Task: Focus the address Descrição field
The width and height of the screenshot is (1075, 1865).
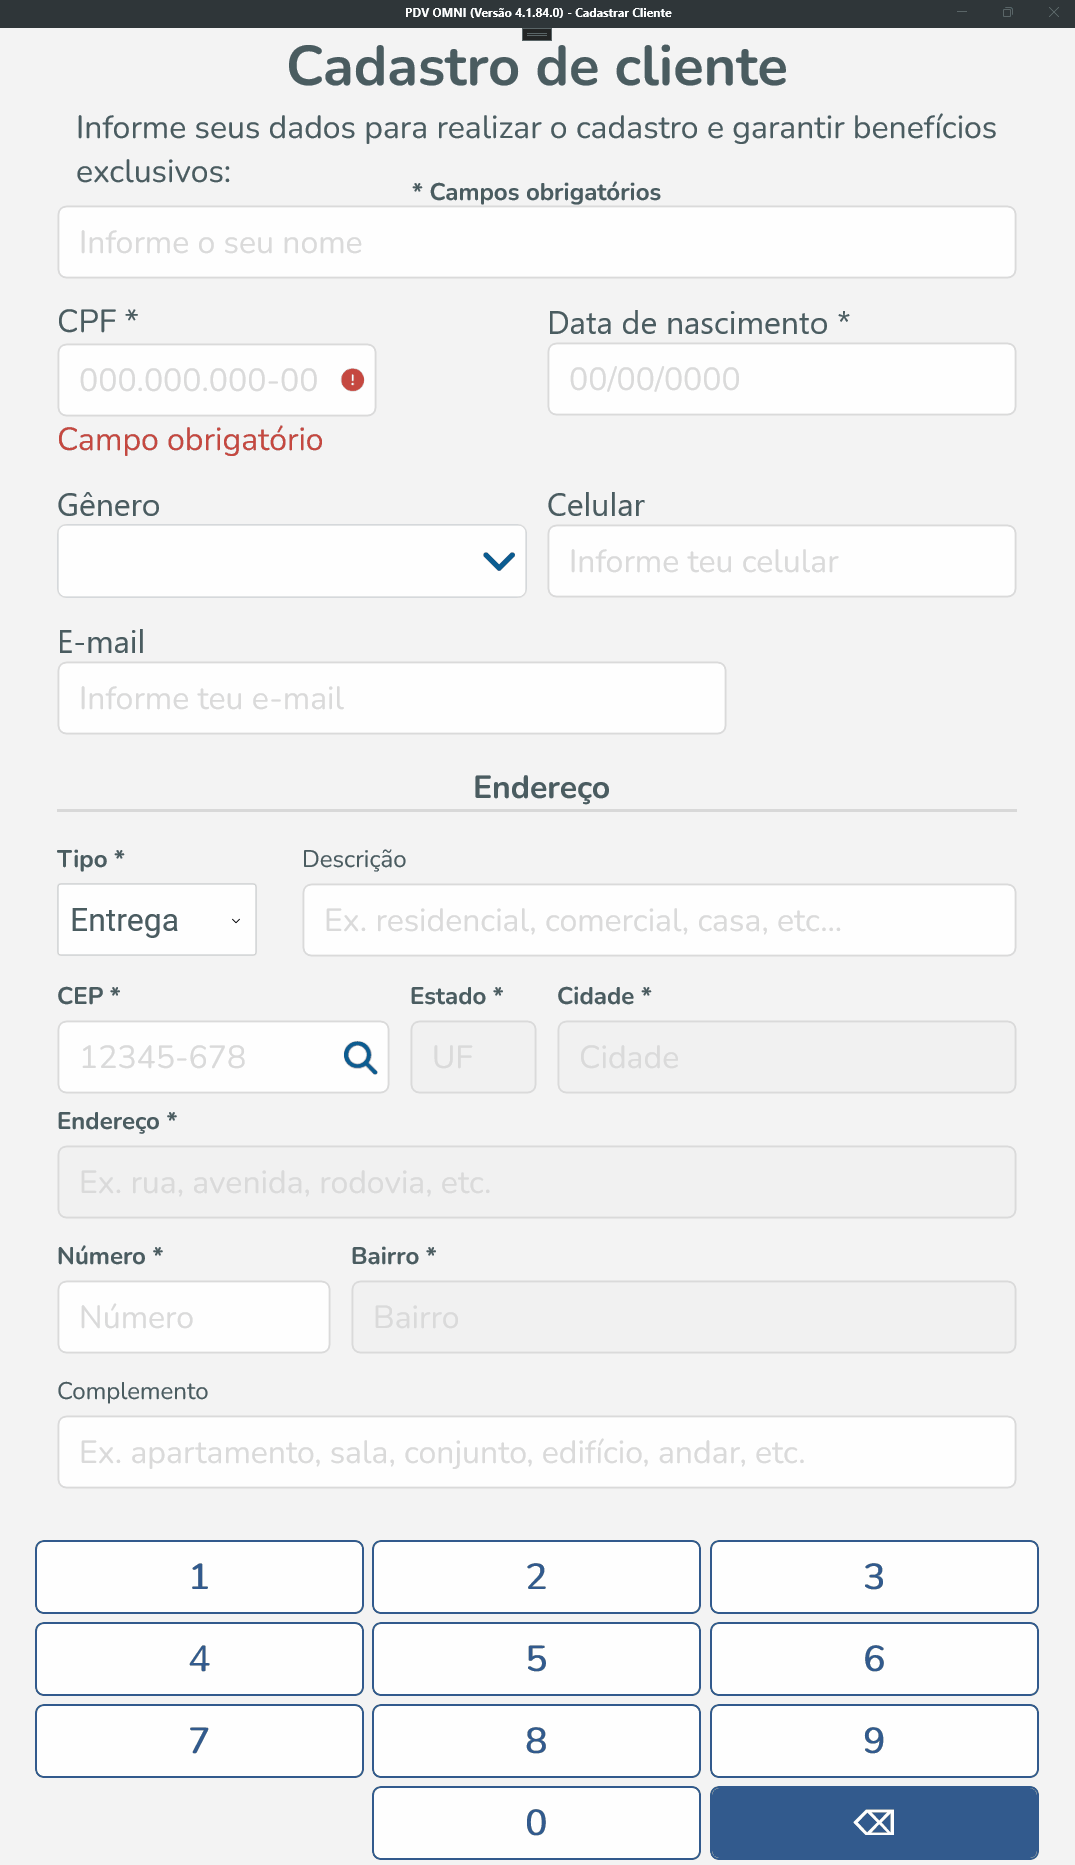Action: pos(659,920)
